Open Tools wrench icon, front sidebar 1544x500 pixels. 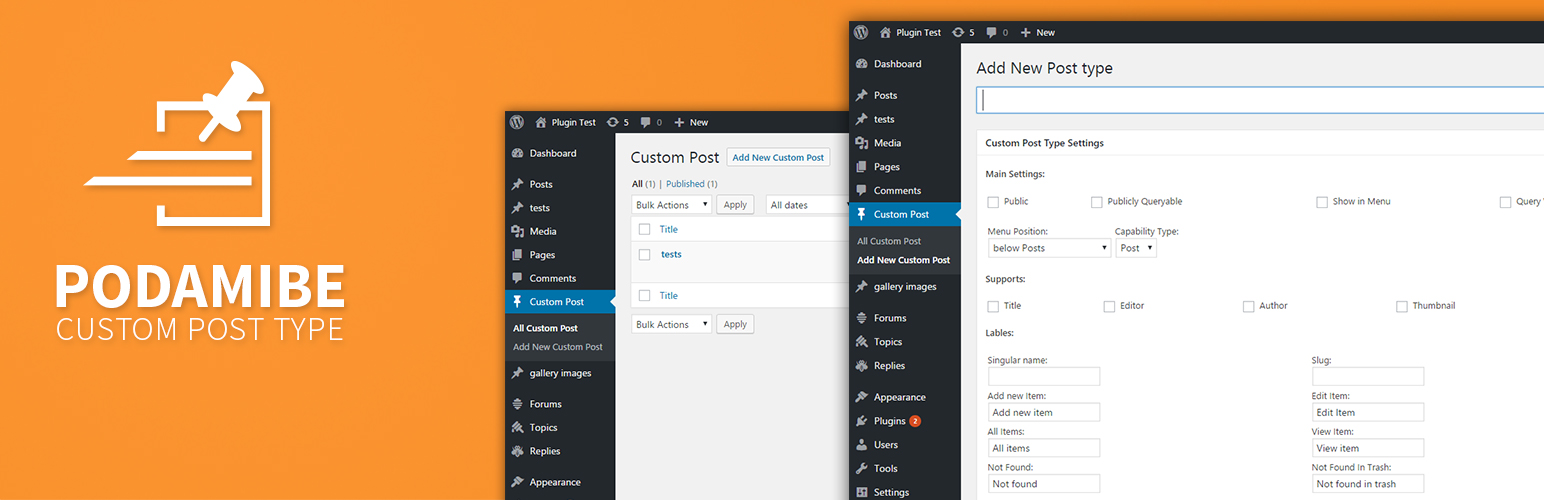point(861,468)
